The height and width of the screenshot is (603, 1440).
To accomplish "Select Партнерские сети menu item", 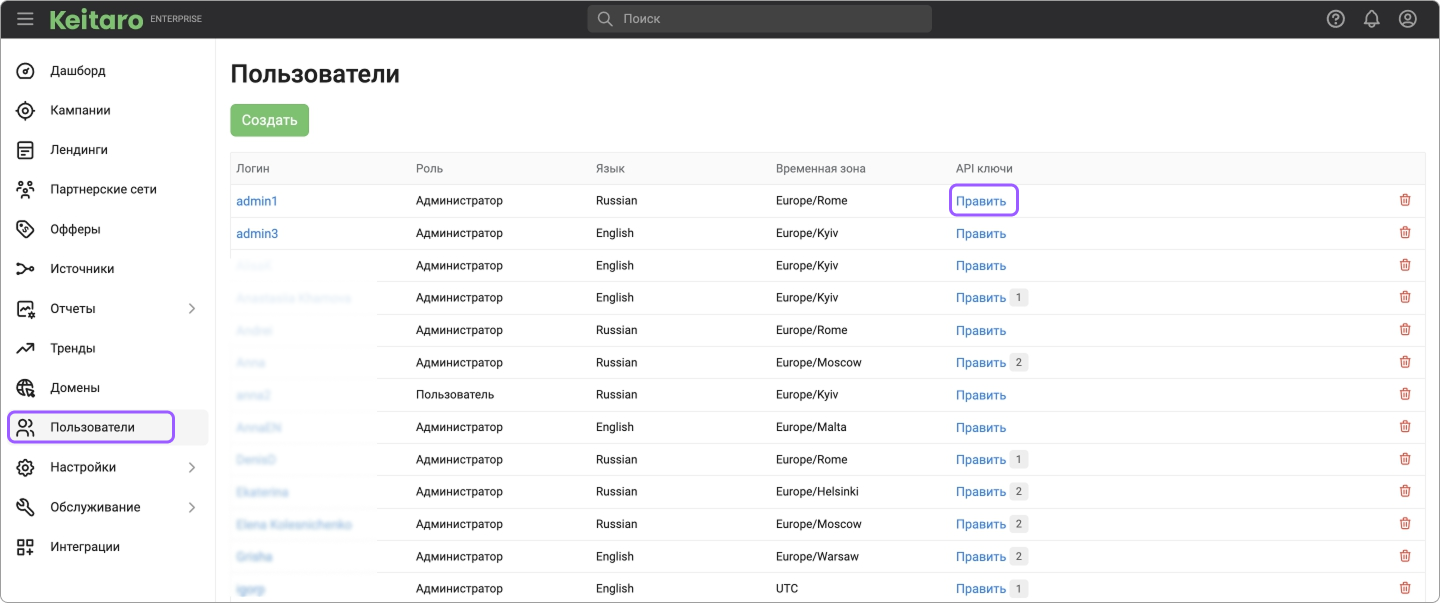I will coord(103,189).
